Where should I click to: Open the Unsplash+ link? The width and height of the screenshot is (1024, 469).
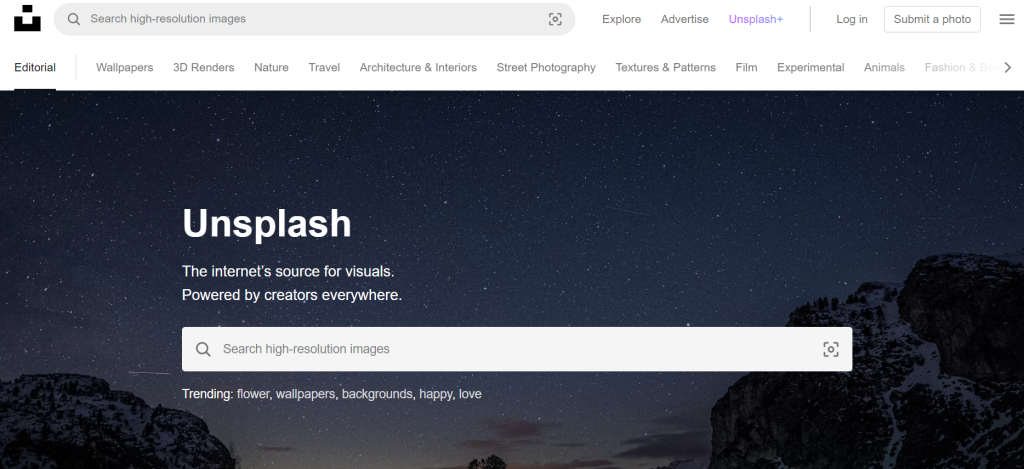click(x=756, y=19)
